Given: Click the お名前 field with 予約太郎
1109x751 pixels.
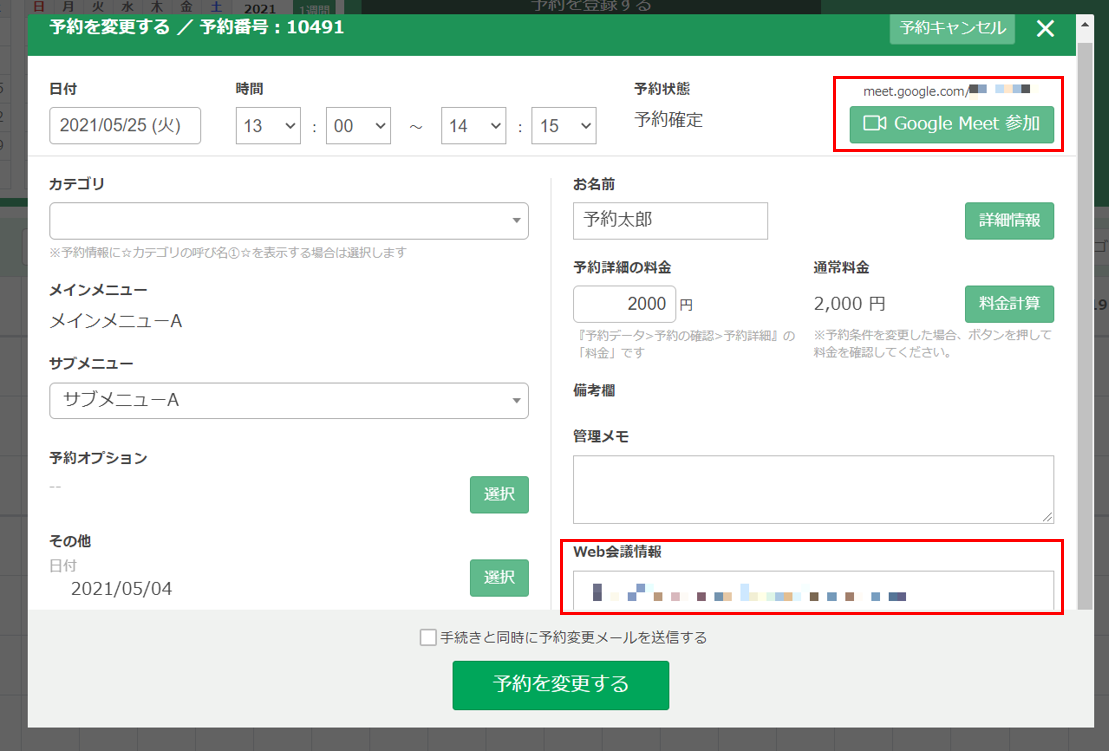Looking at the screenshot, I should 670,221.
